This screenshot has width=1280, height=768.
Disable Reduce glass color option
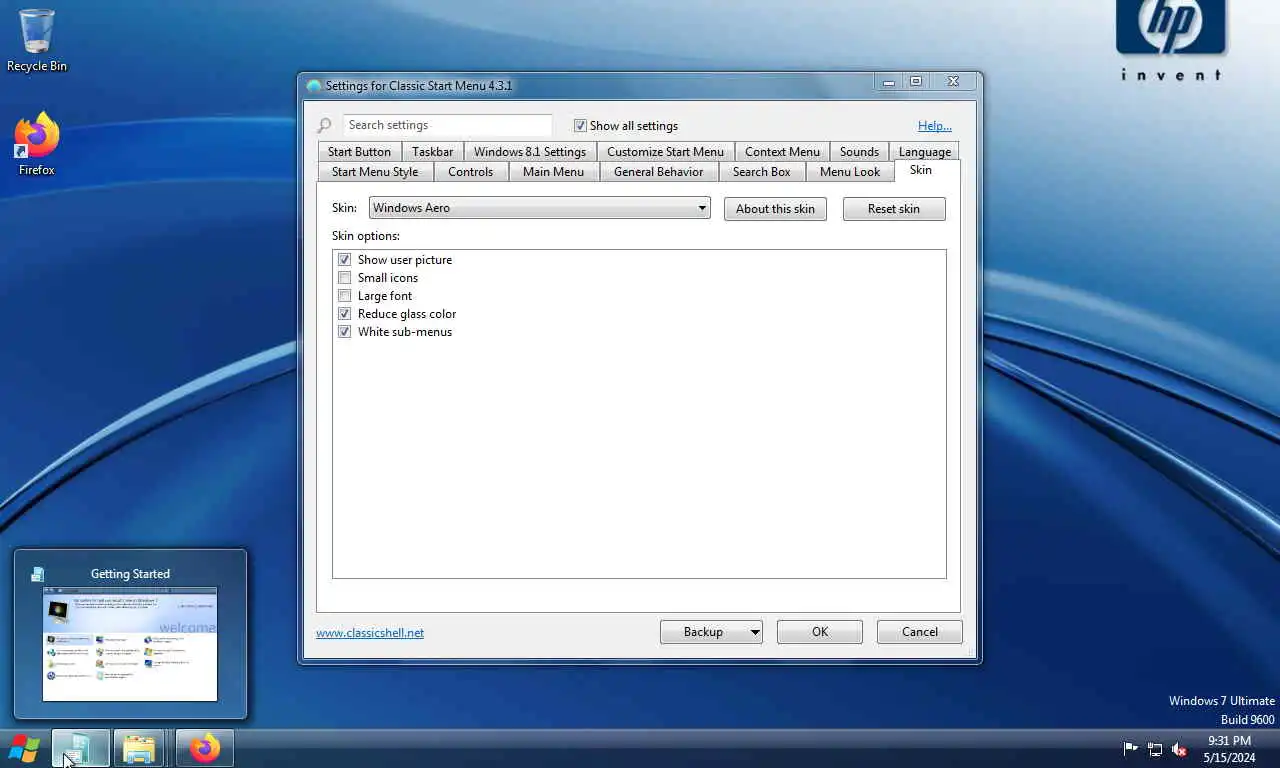coord(345,314)
